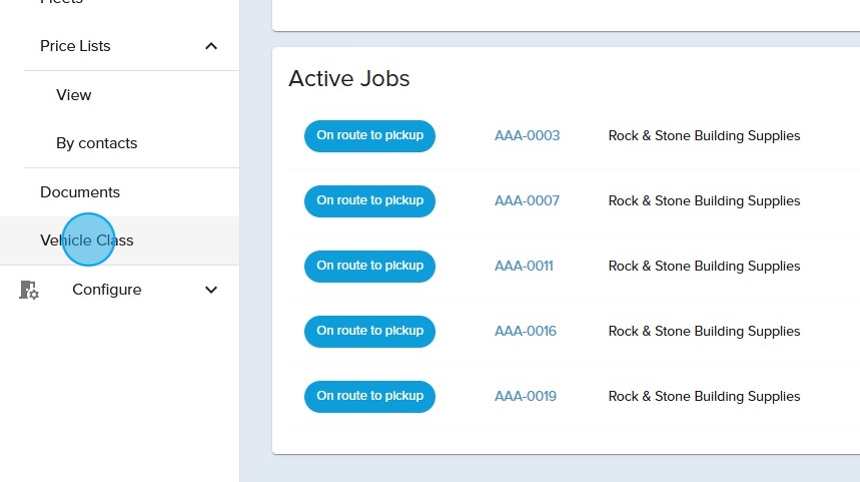
Task: Click the Configure building-gear icon
Action: 29,290
